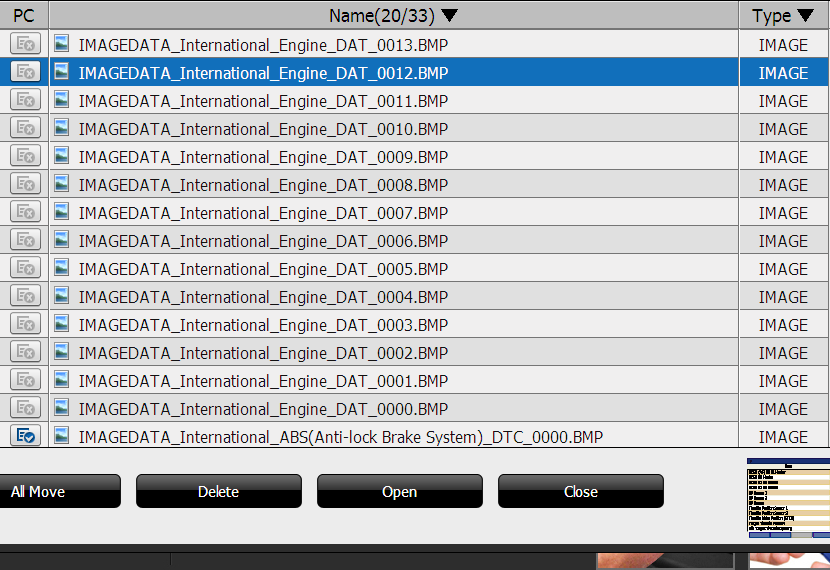Click IMAGE type cell of Engine_DAT_0000.BMP
830x570 pixels.
point(783,410)
